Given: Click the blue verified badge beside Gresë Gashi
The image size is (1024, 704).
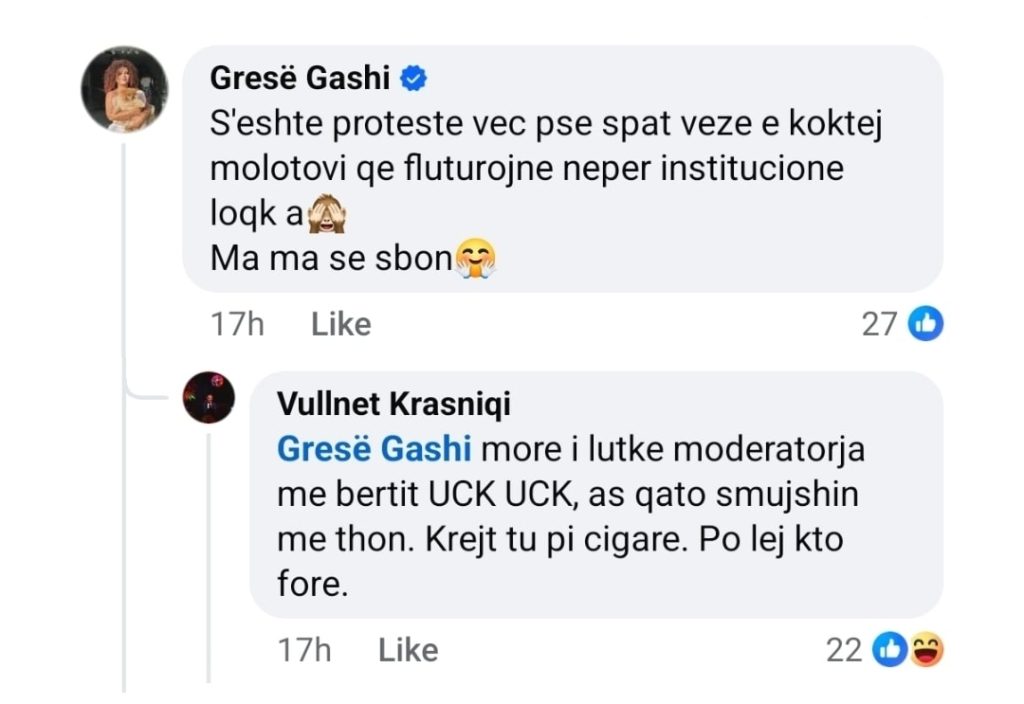Looking at the screenshot, I should point(416,76).
